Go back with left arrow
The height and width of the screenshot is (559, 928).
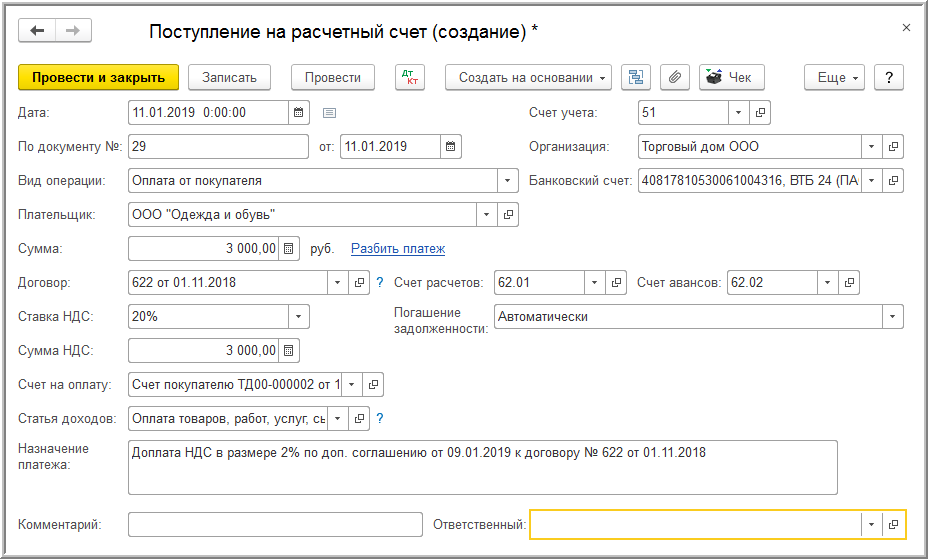(x=38, y=31)
